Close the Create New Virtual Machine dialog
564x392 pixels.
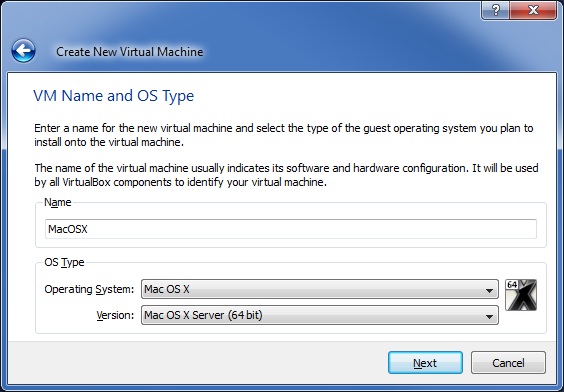tap(533, 10)
